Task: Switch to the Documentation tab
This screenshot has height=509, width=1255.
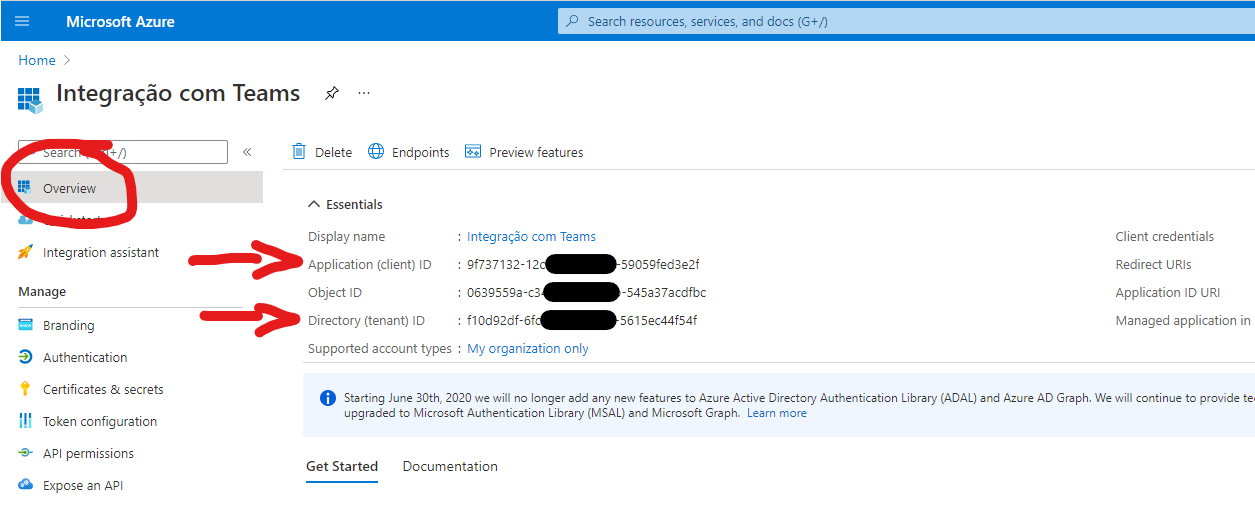Action: click(x=450, y=466)
